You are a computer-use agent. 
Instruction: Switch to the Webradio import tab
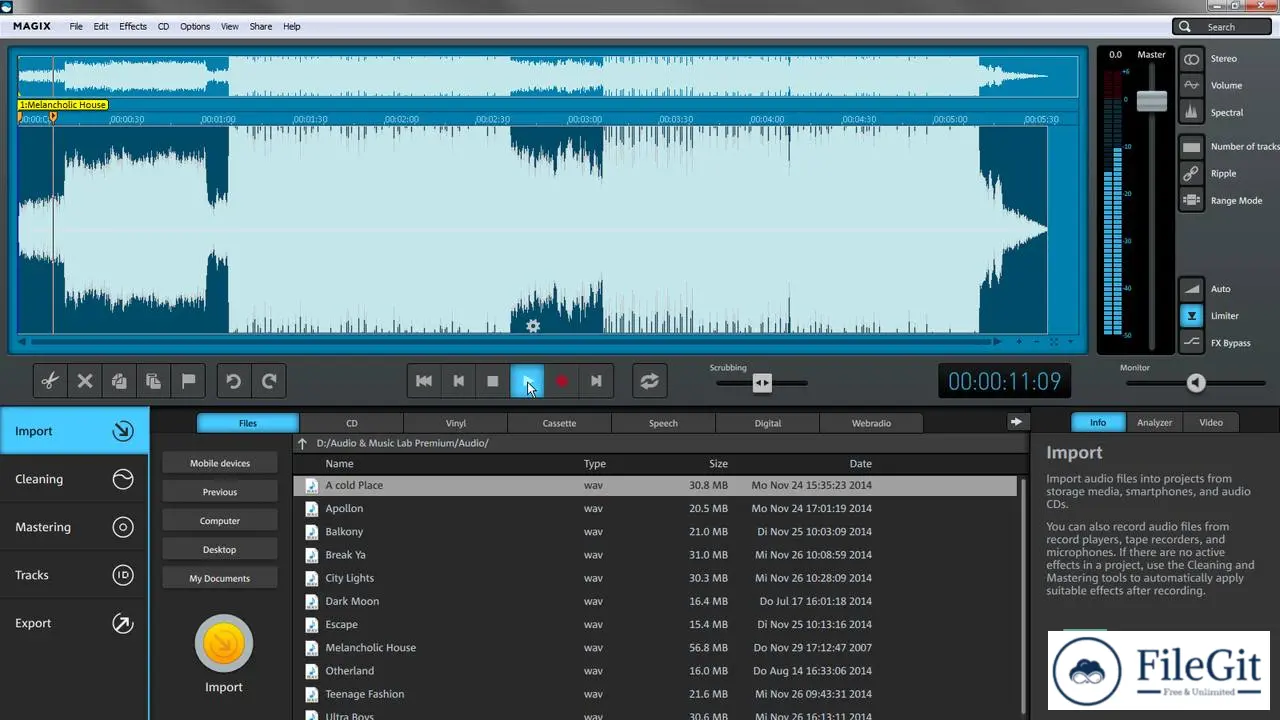pos(871,423)
